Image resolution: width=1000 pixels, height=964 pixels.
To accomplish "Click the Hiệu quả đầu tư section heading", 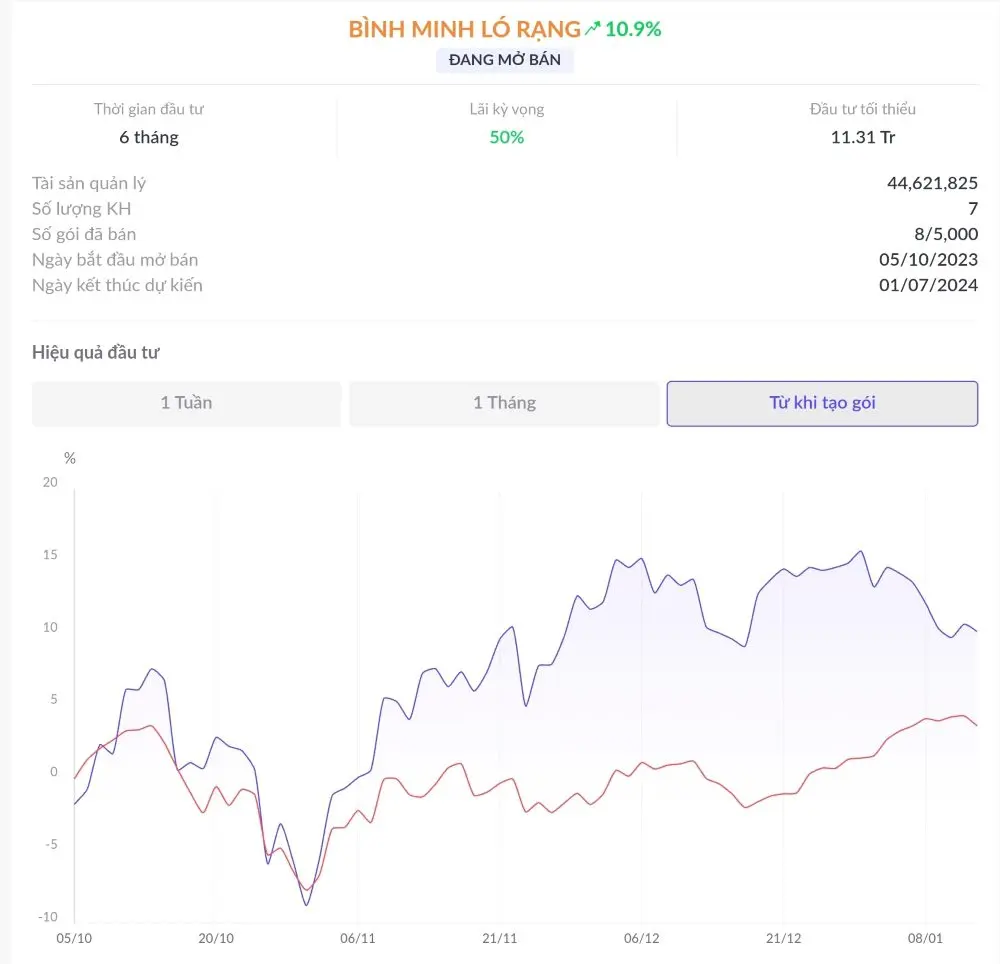I will point(96,353).
